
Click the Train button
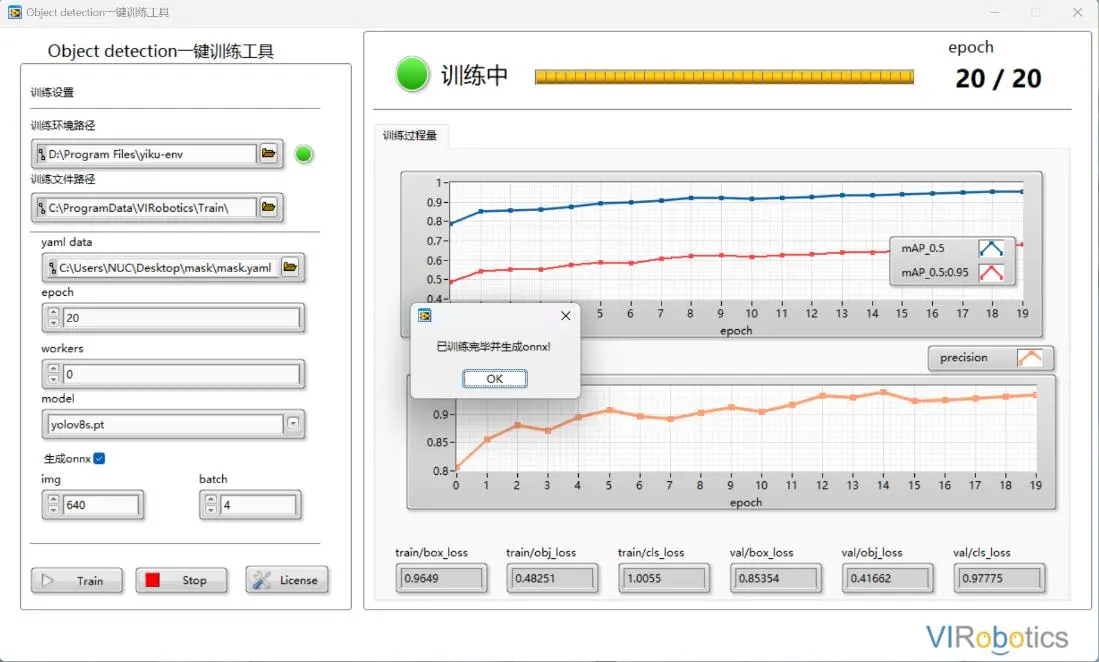click(77, 580)
